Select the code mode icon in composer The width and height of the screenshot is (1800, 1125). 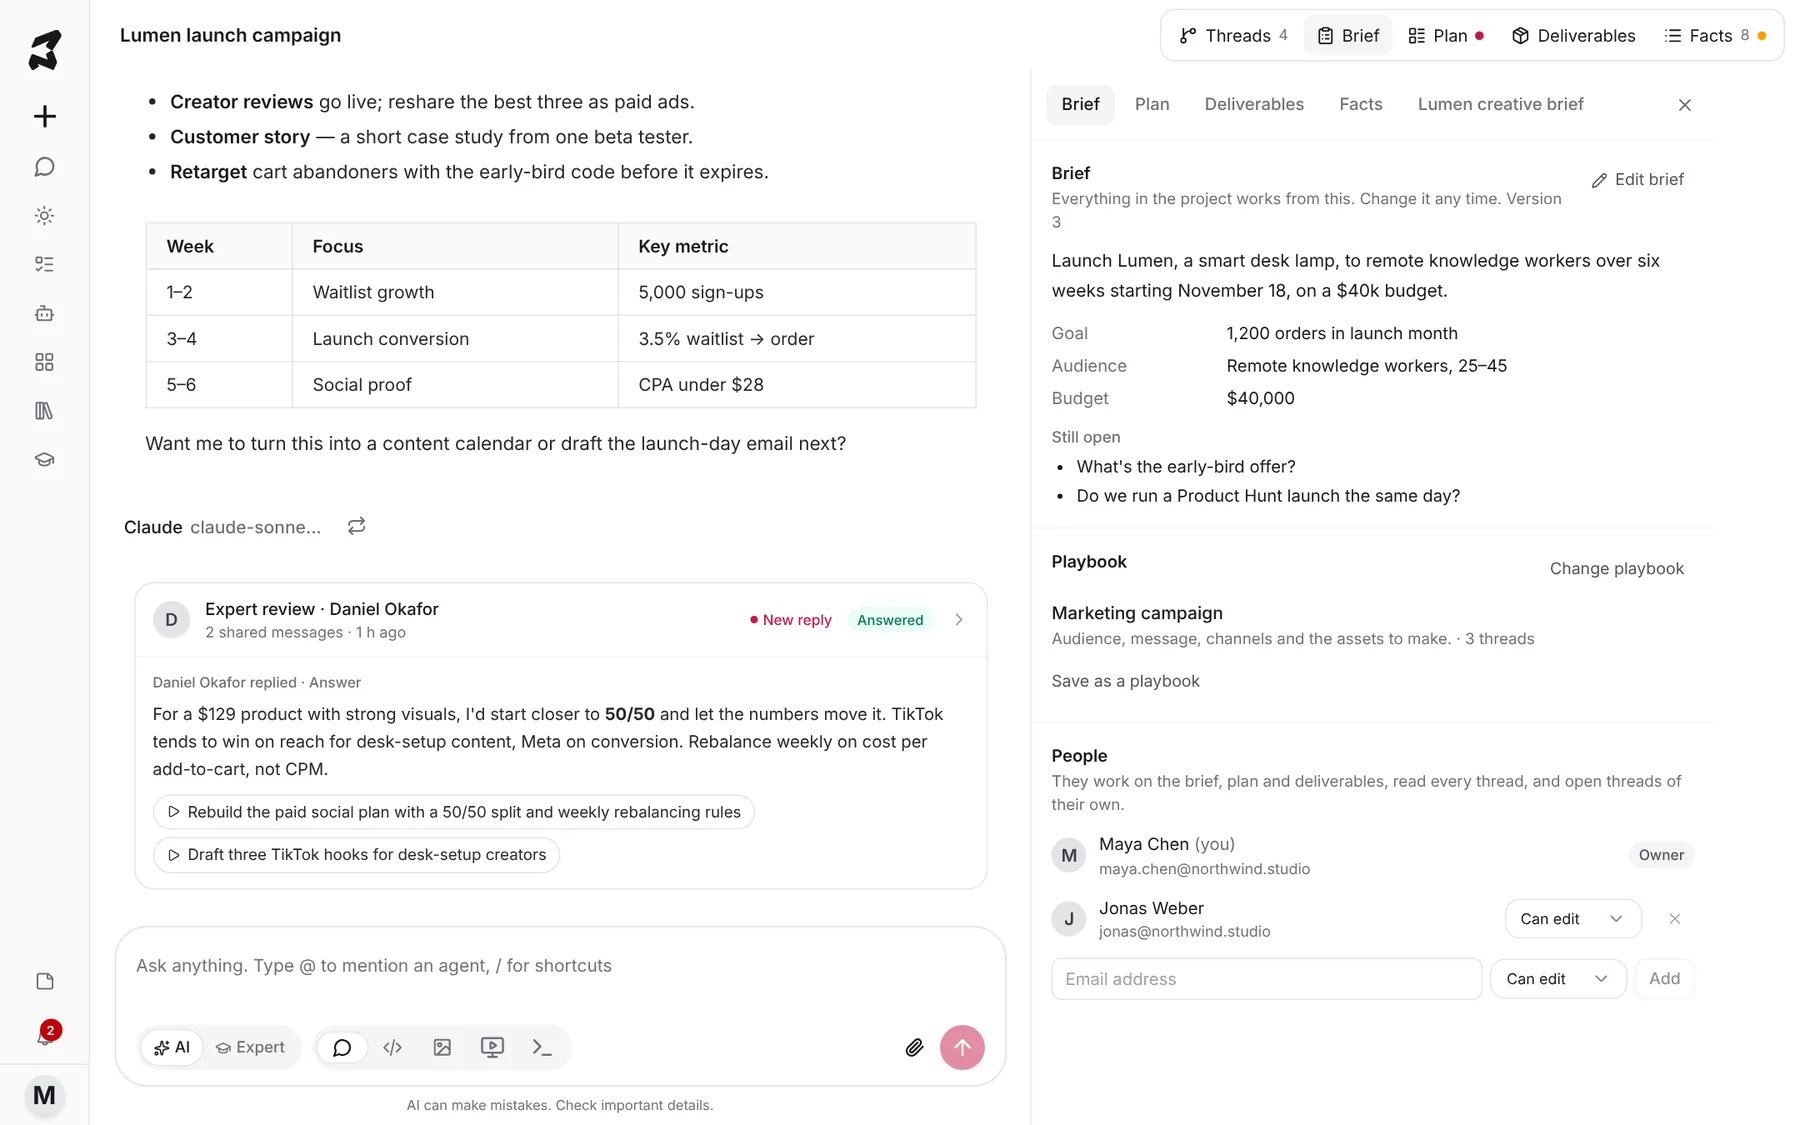(x=392, y=1047)
